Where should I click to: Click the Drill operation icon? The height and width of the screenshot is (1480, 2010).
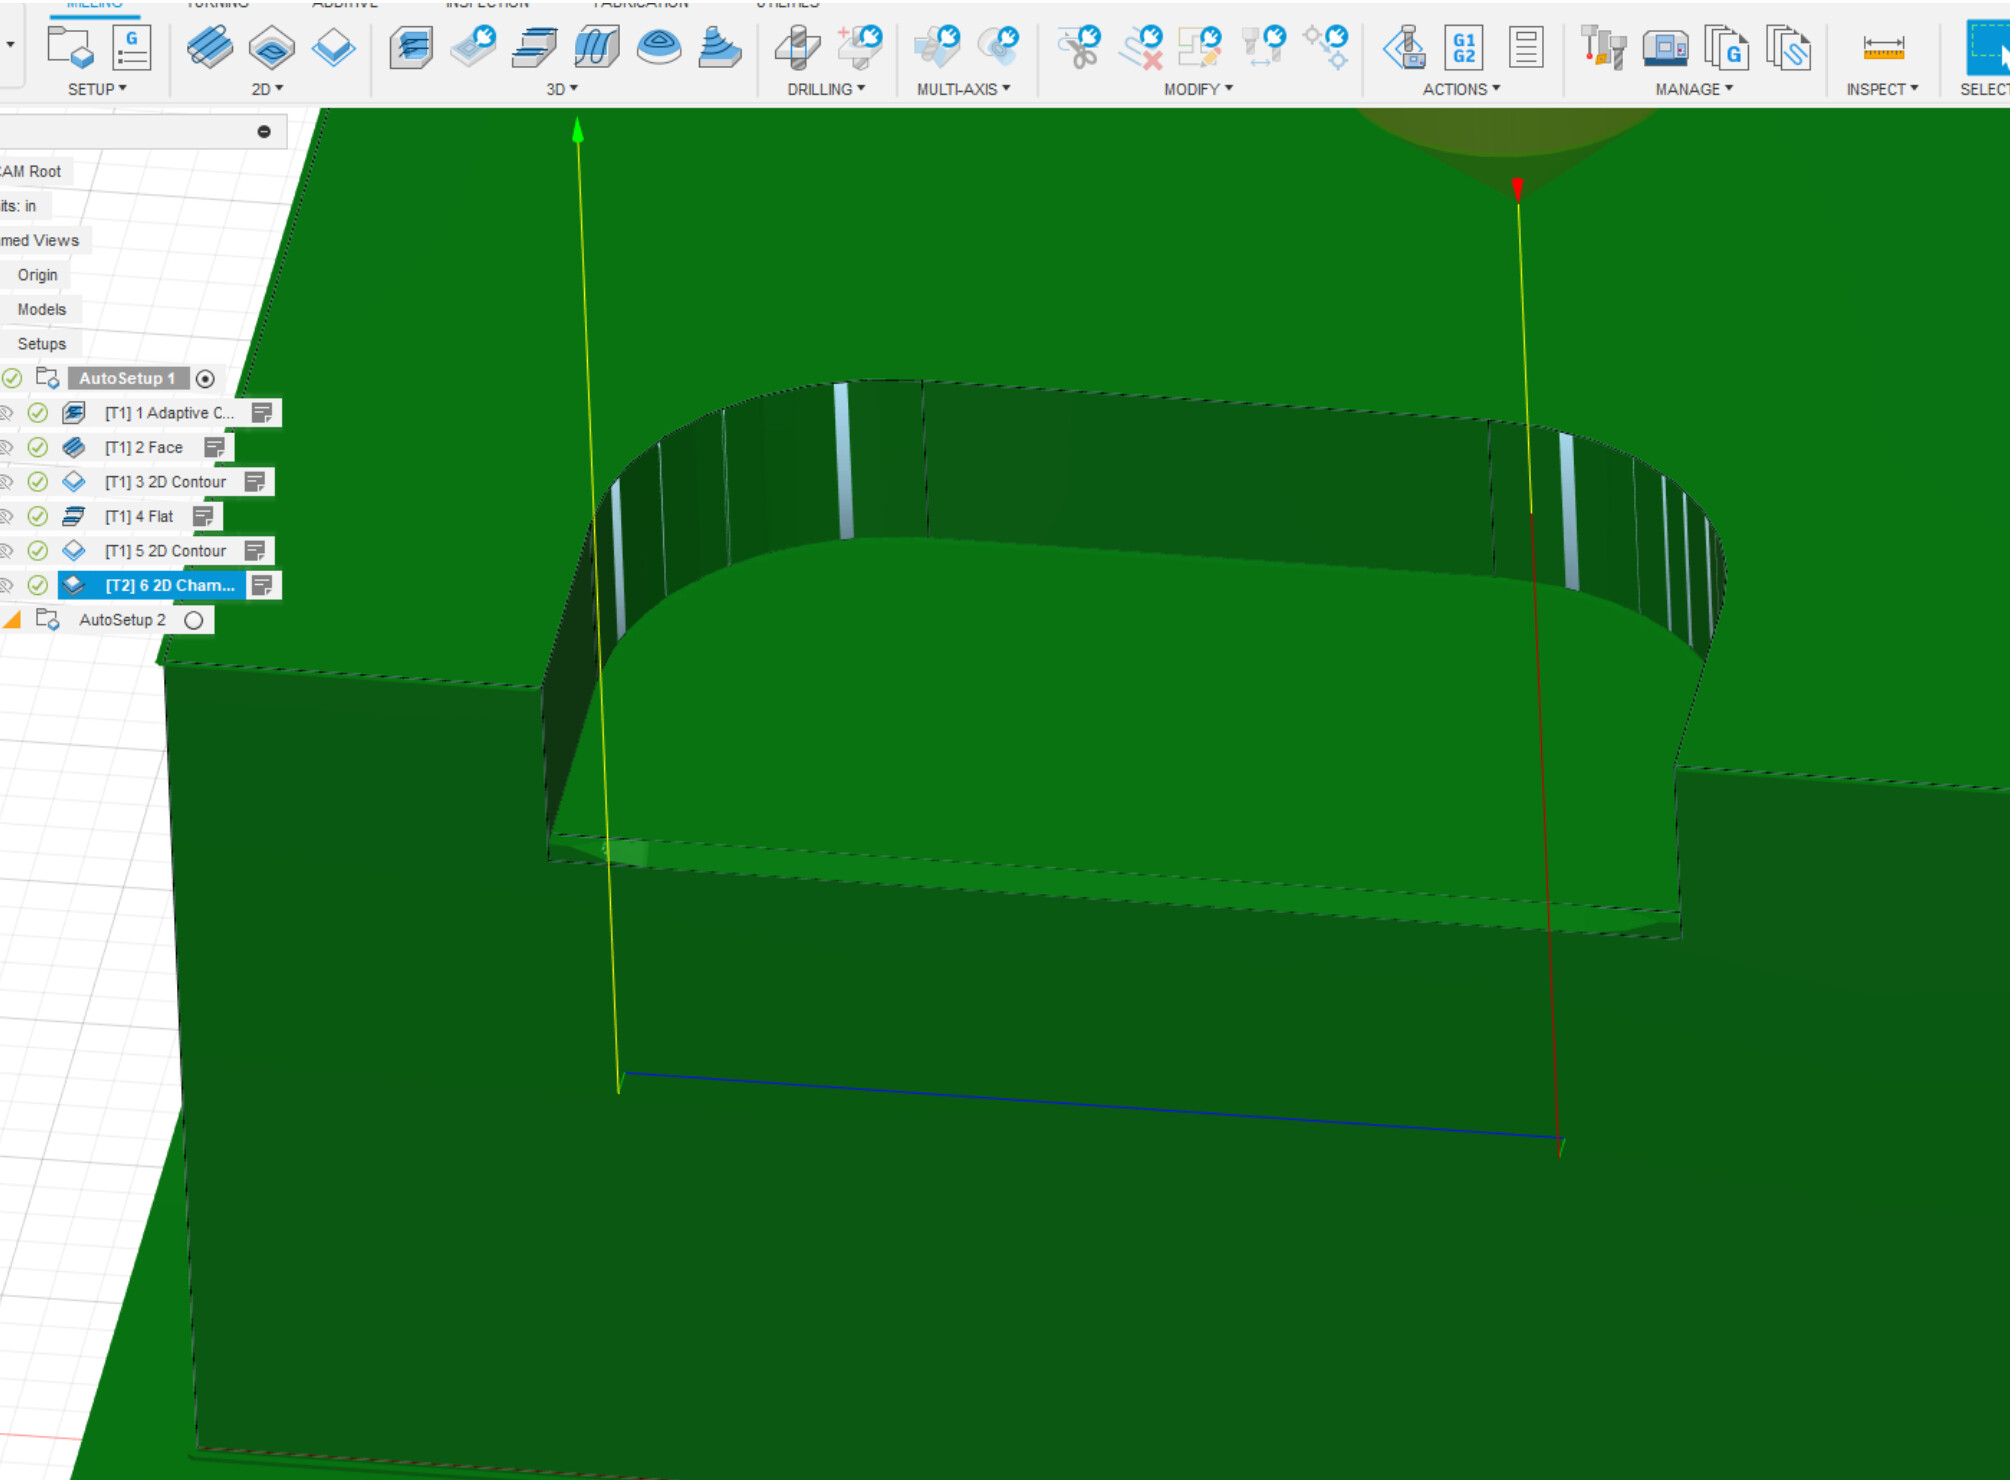(797, 47)
